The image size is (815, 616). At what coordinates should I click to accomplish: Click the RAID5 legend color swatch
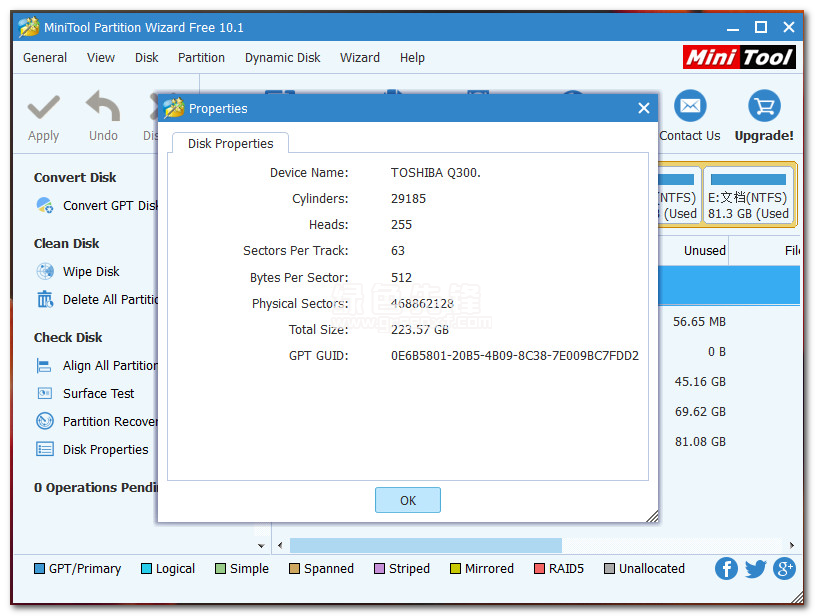(539, 568)
